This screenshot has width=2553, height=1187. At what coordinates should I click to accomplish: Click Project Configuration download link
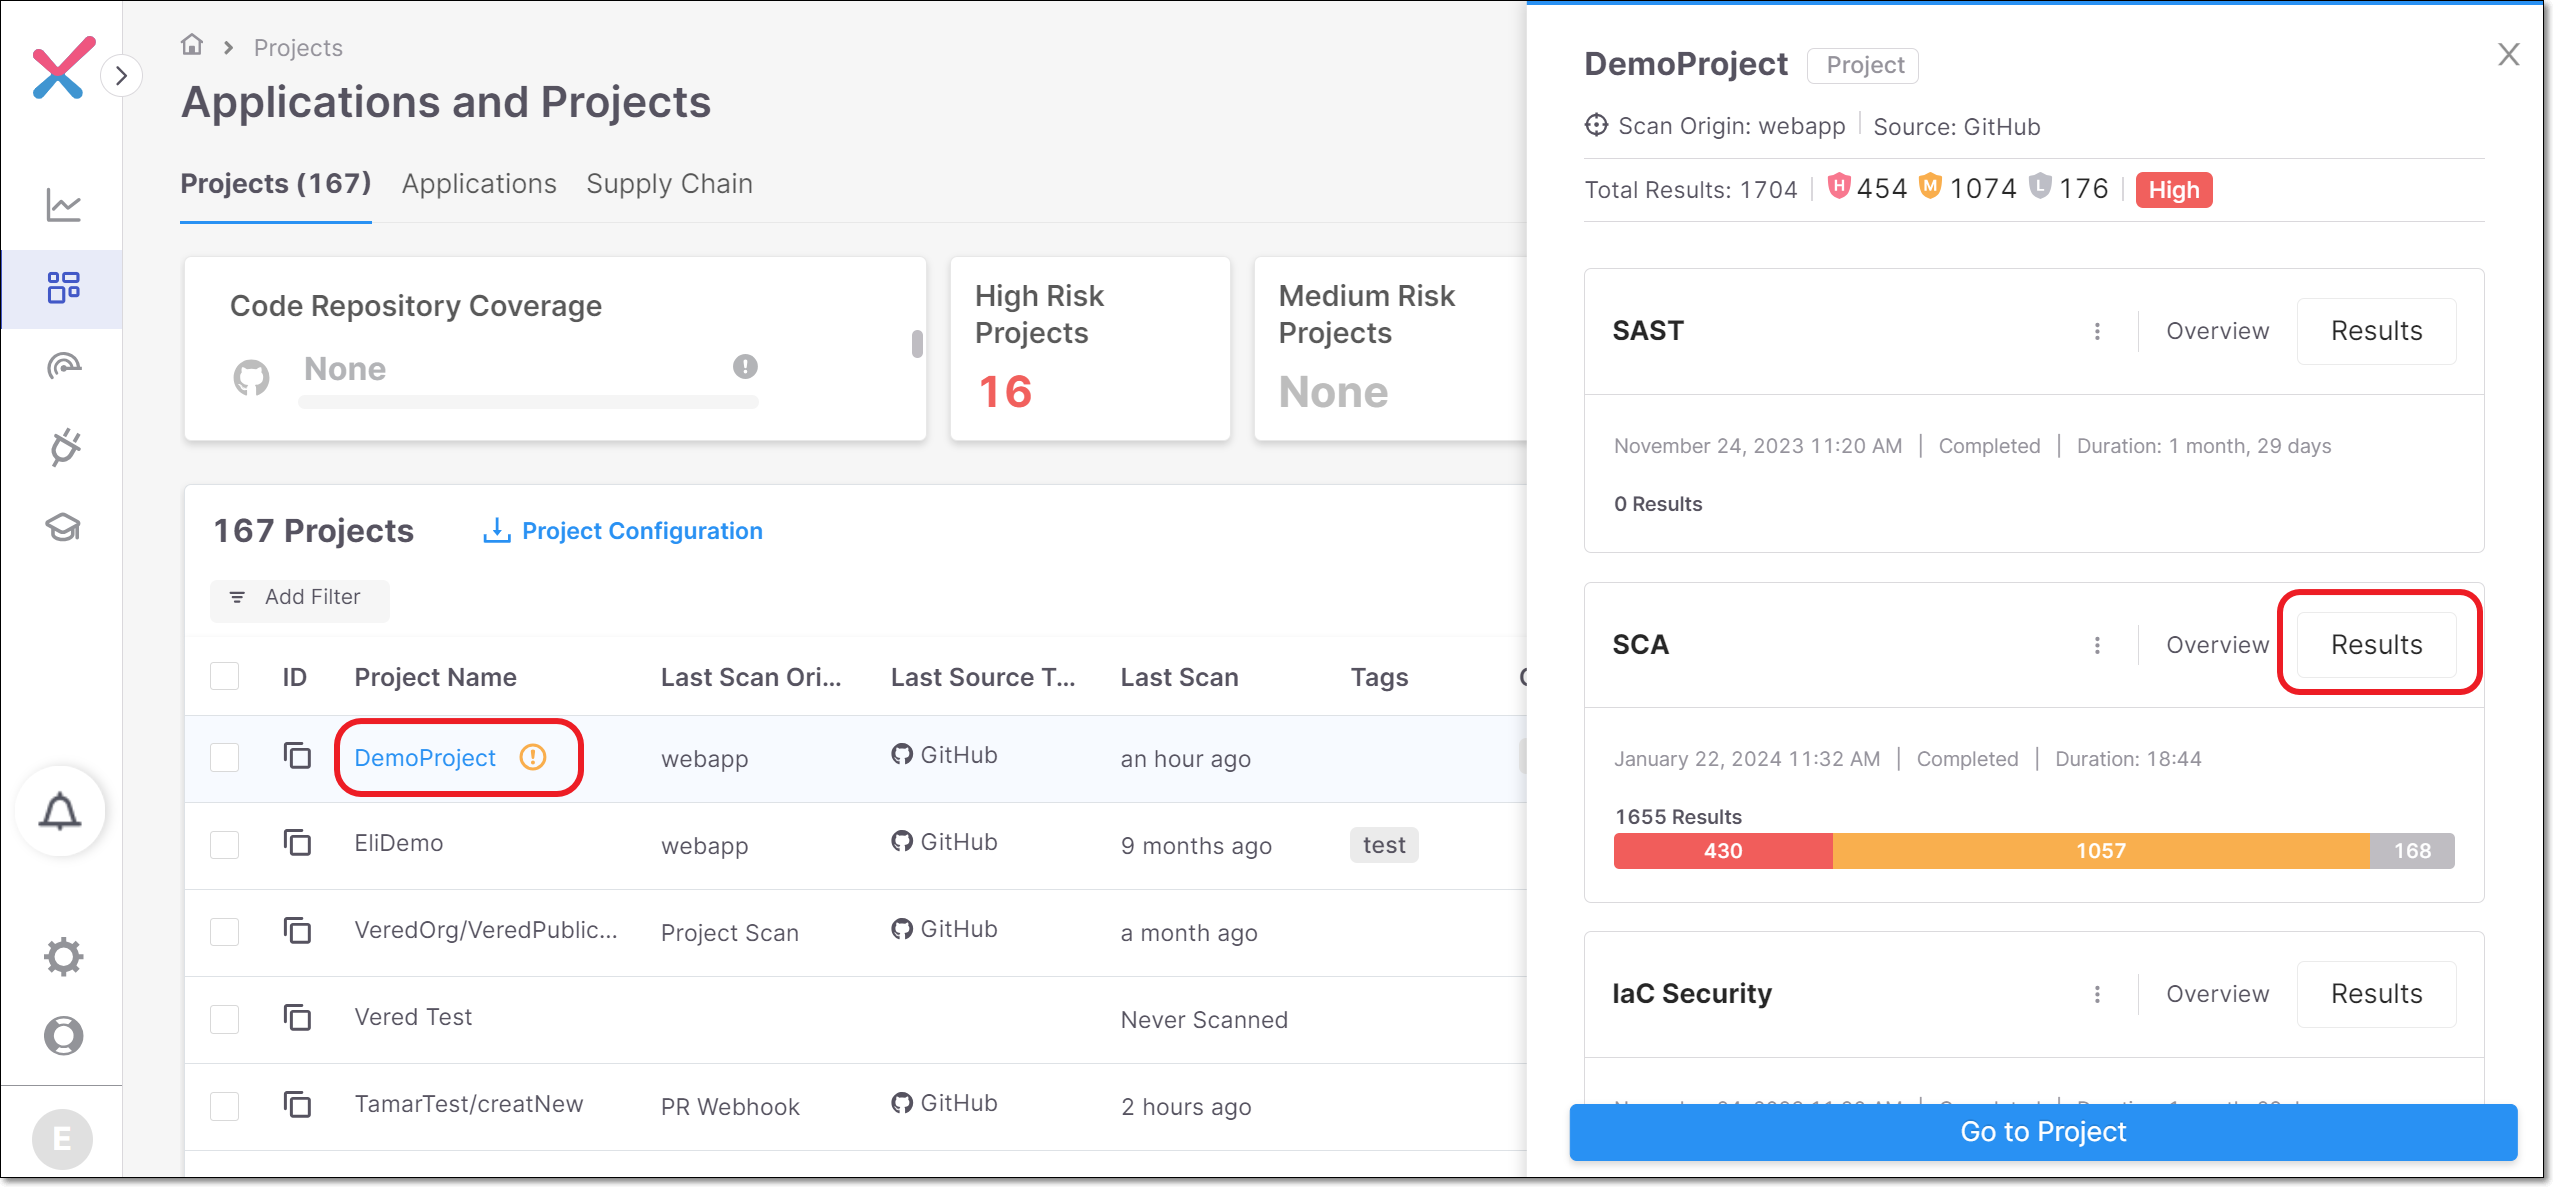pos(623,531)
